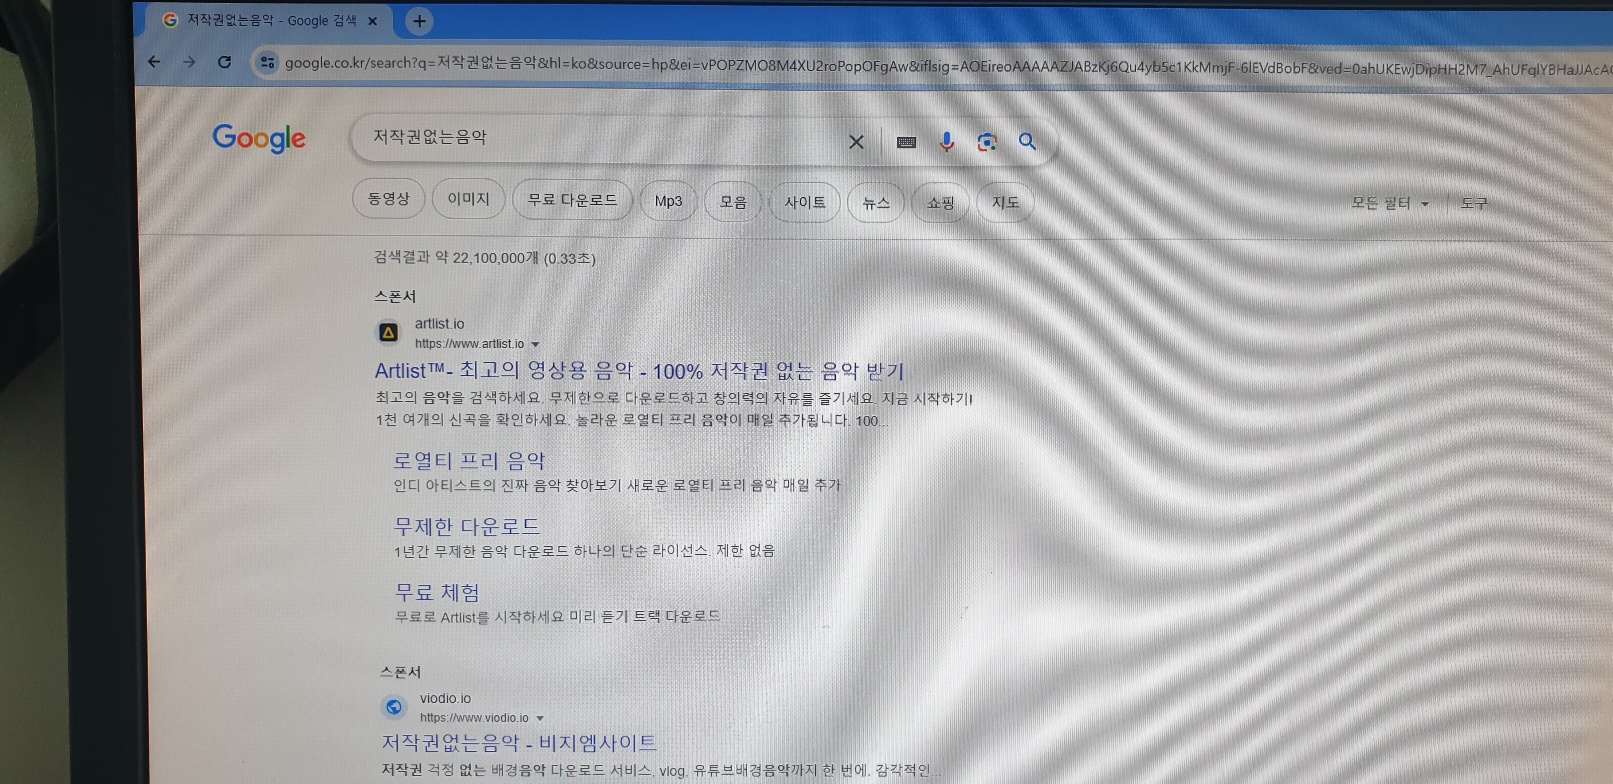Expand the 모든 필터 dropdown
The image size is (1613, 784).
(1389, 203)
